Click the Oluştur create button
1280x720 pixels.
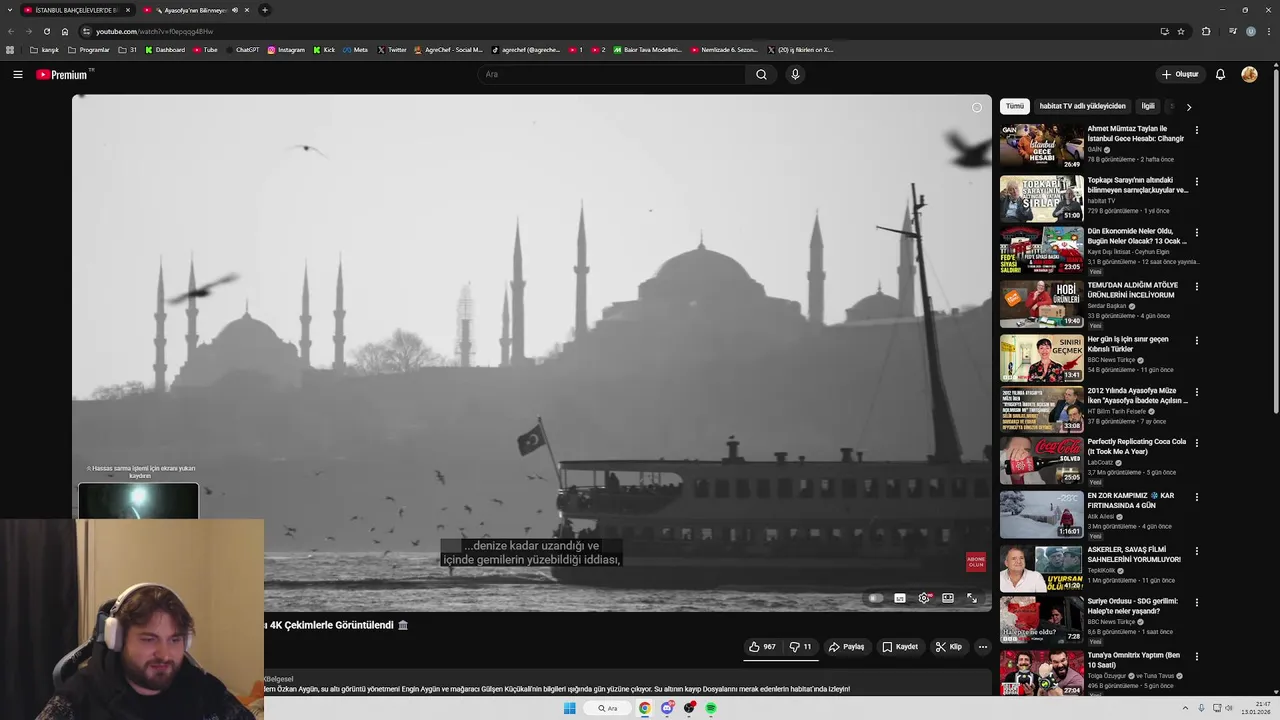tap(1180, 74)
